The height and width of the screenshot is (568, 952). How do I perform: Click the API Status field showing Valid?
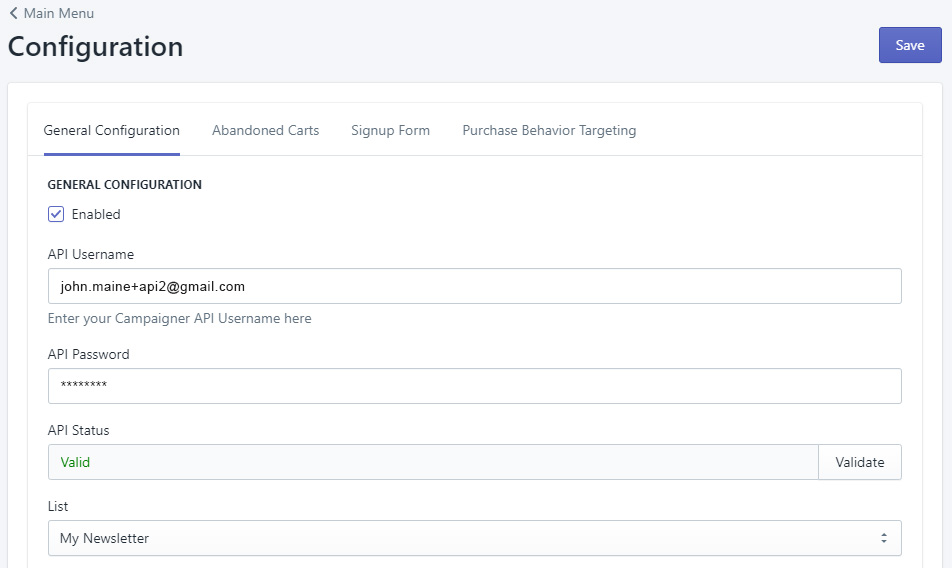tap(434, 462)
